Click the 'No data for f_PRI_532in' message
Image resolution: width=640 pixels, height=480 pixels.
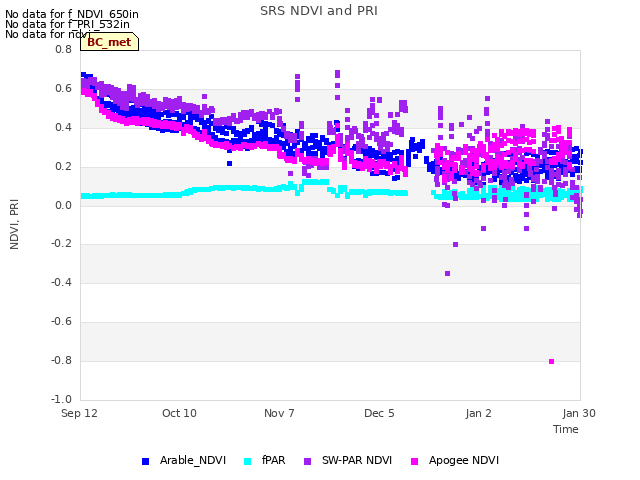coord(67,24)
